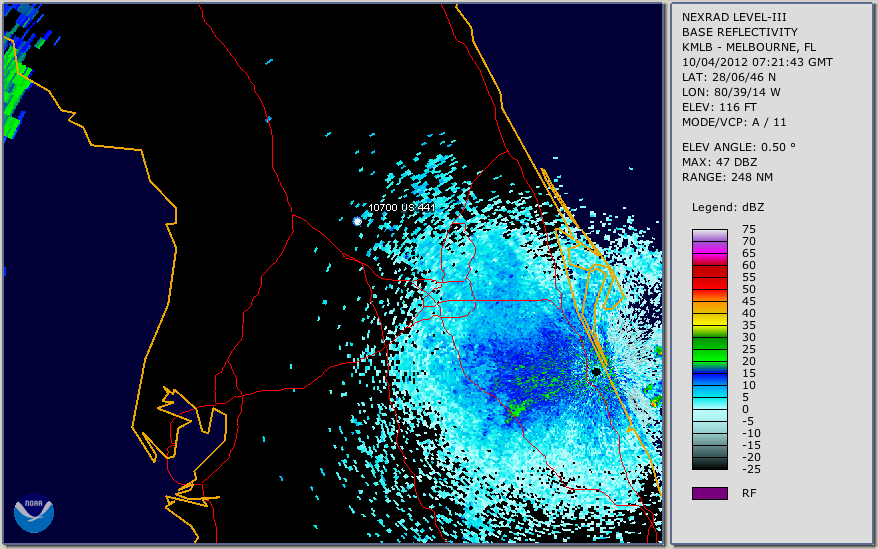Click the NOAA logo on the map

[34, 513]
